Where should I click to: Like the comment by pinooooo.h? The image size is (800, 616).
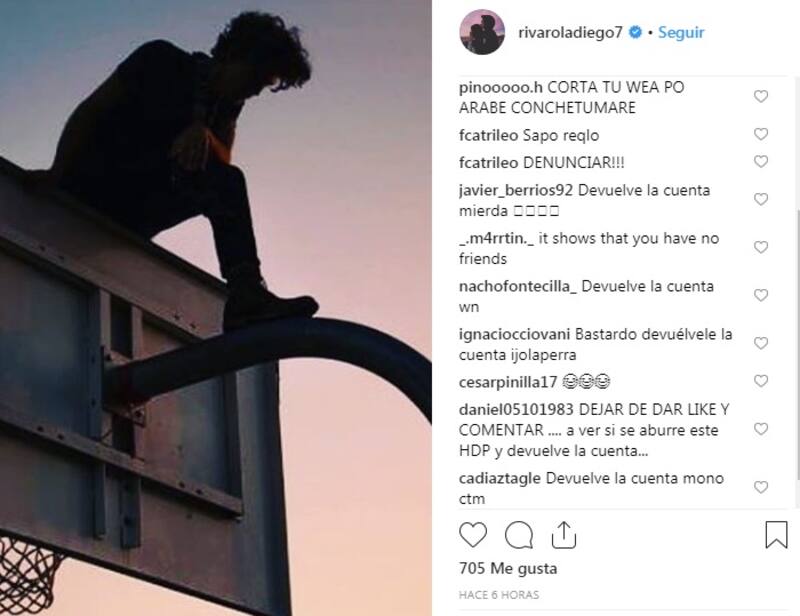tap(761, 96)
